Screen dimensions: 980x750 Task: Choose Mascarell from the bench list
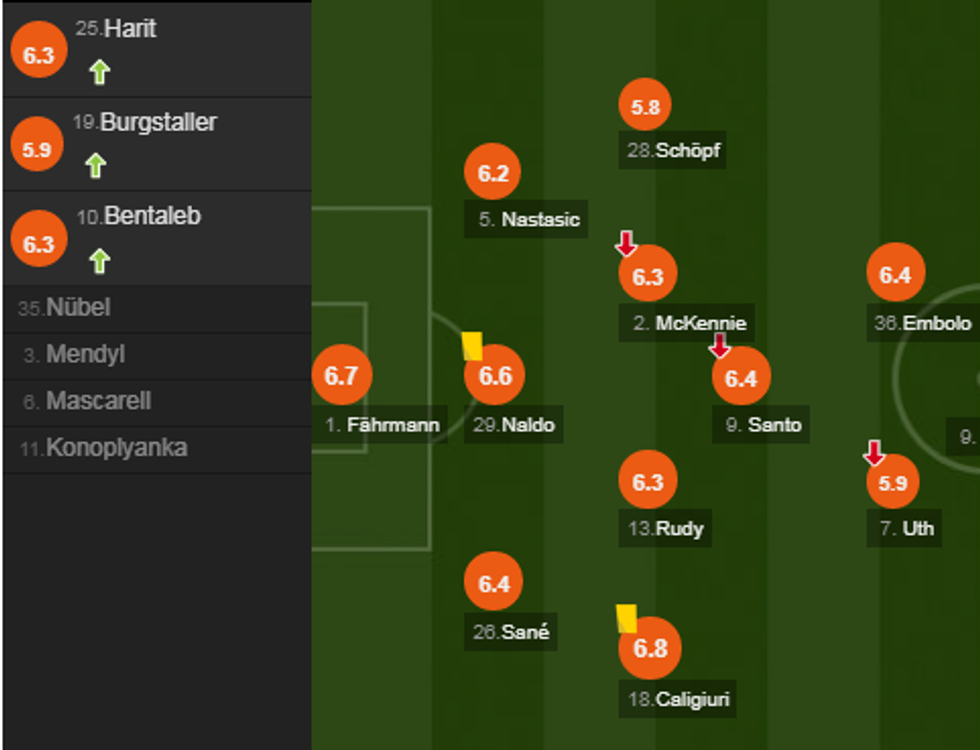[x=98, y=402]
